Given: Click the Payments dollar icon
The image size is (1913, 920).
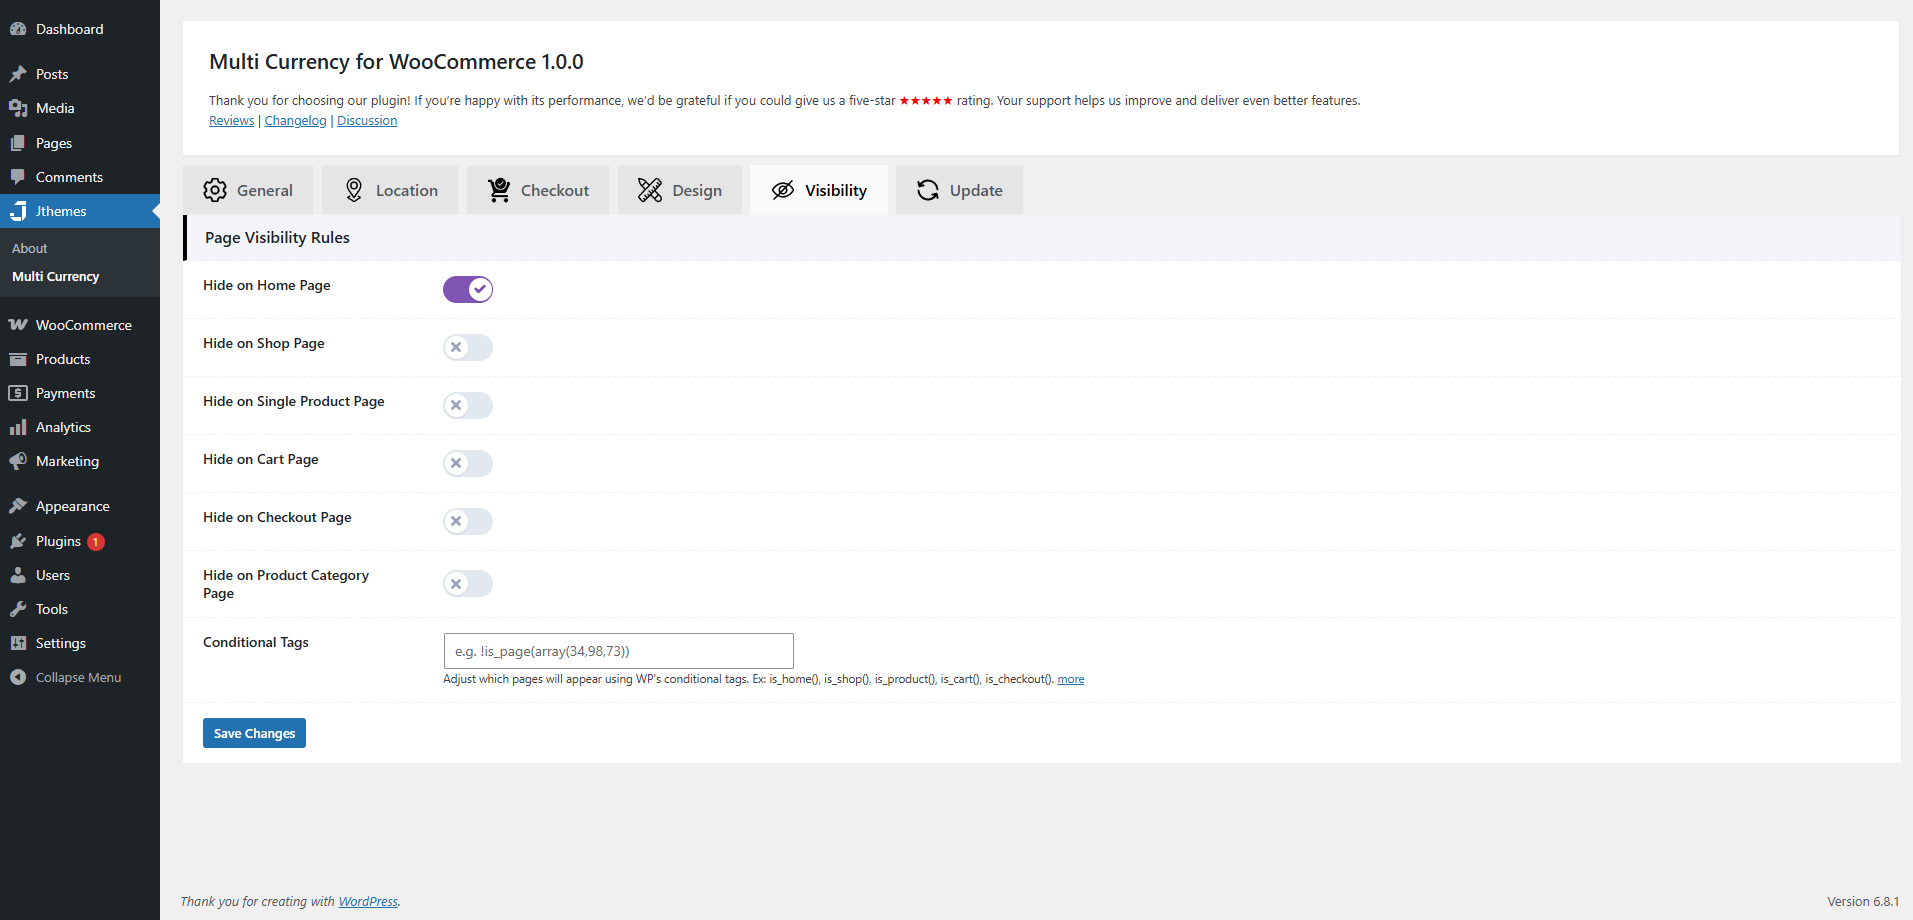Looking at the screenshot, I should tap(18, 393).
